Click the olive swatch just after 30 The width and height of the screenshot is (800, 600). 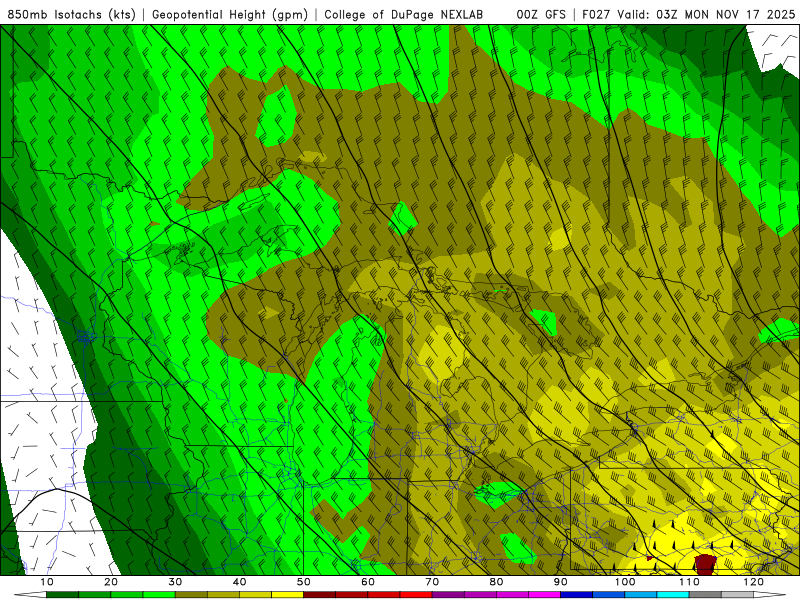pyautogui.click(x=191, y=595)
